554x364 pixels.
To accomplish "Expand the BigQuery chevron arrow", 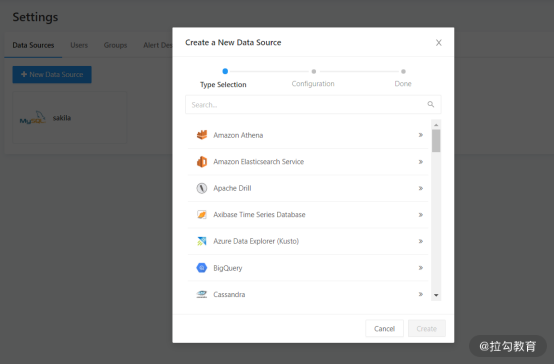I will pos(421,268).
